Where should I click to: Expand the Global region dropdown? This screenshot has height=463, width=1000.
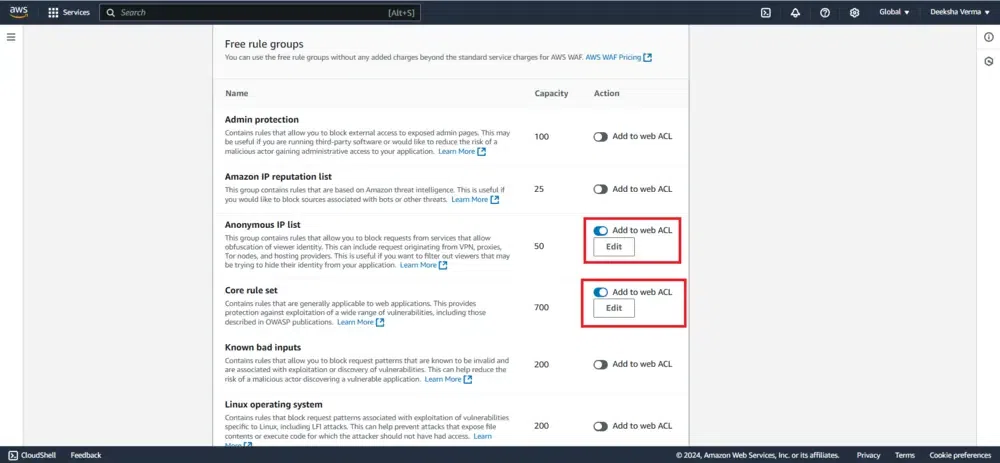tap(894, 12)
